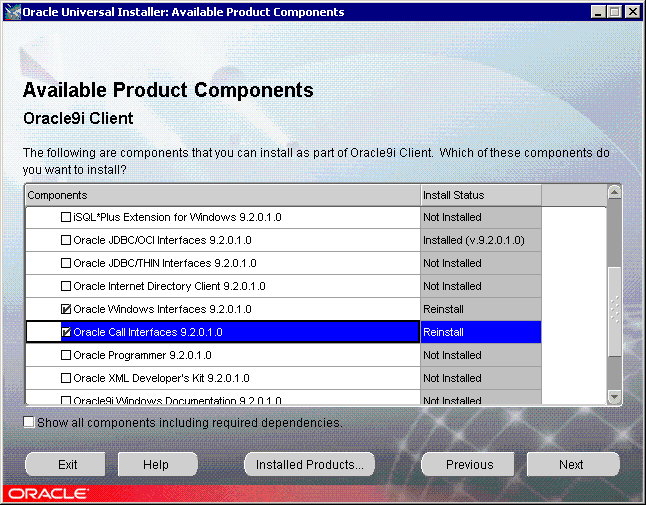Select the Oracle Programmer 9.2.0.1.0 row
The image size is (646, 505).
coord(240,355)
